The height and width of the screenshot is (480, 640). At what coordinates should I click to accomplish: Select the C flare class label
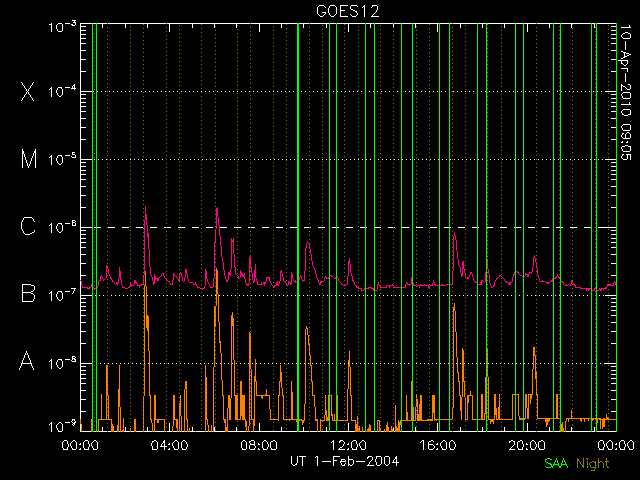click(28, 226)
